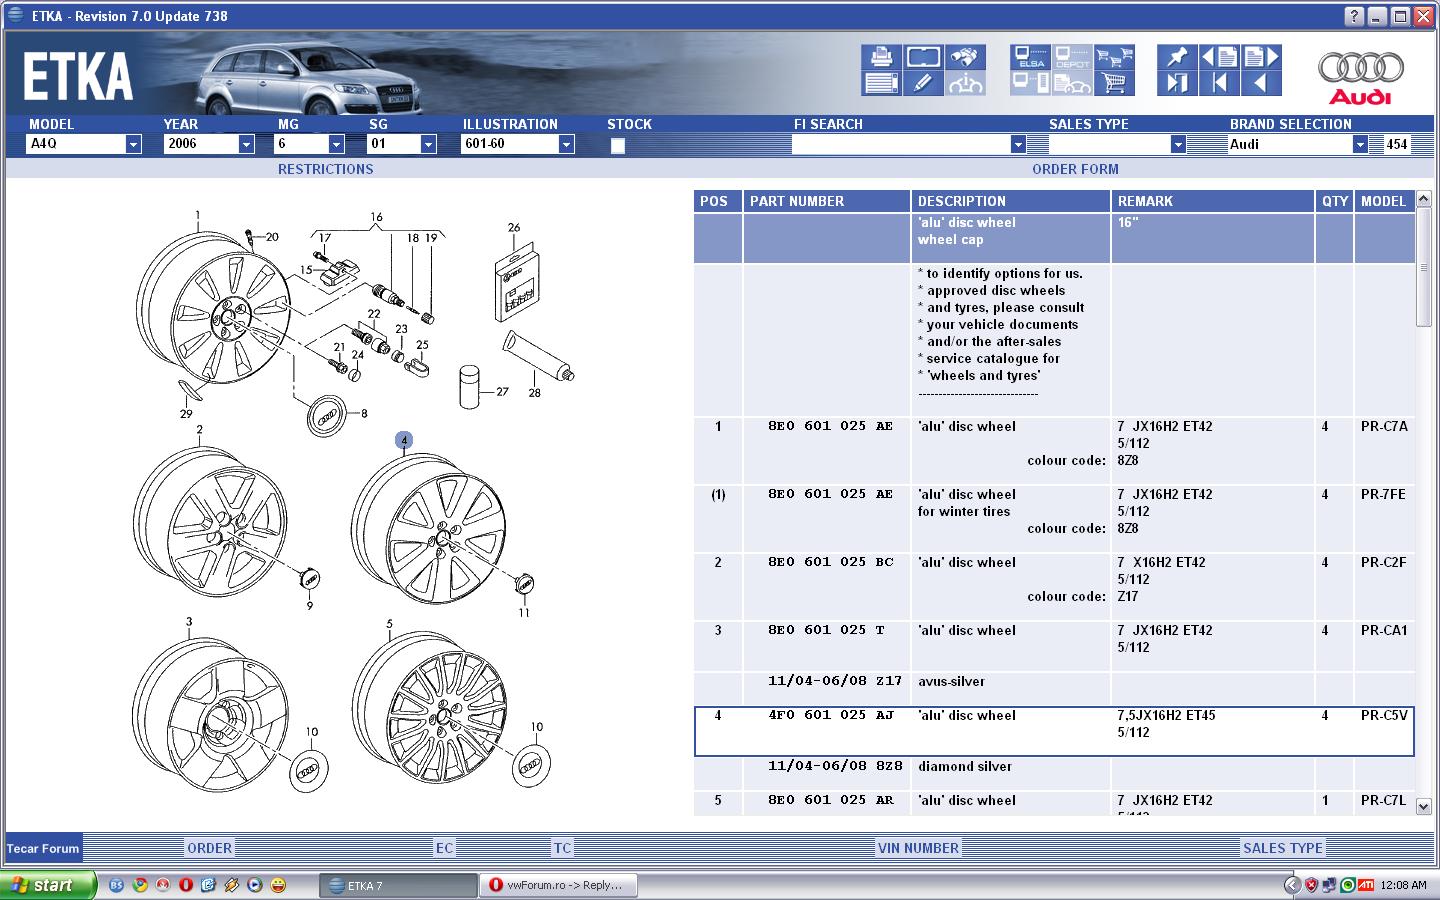This screenshot has height=900, width=1440.
Task: Jump to first with bar-arrow icon
Action: tap(1219, 84)
